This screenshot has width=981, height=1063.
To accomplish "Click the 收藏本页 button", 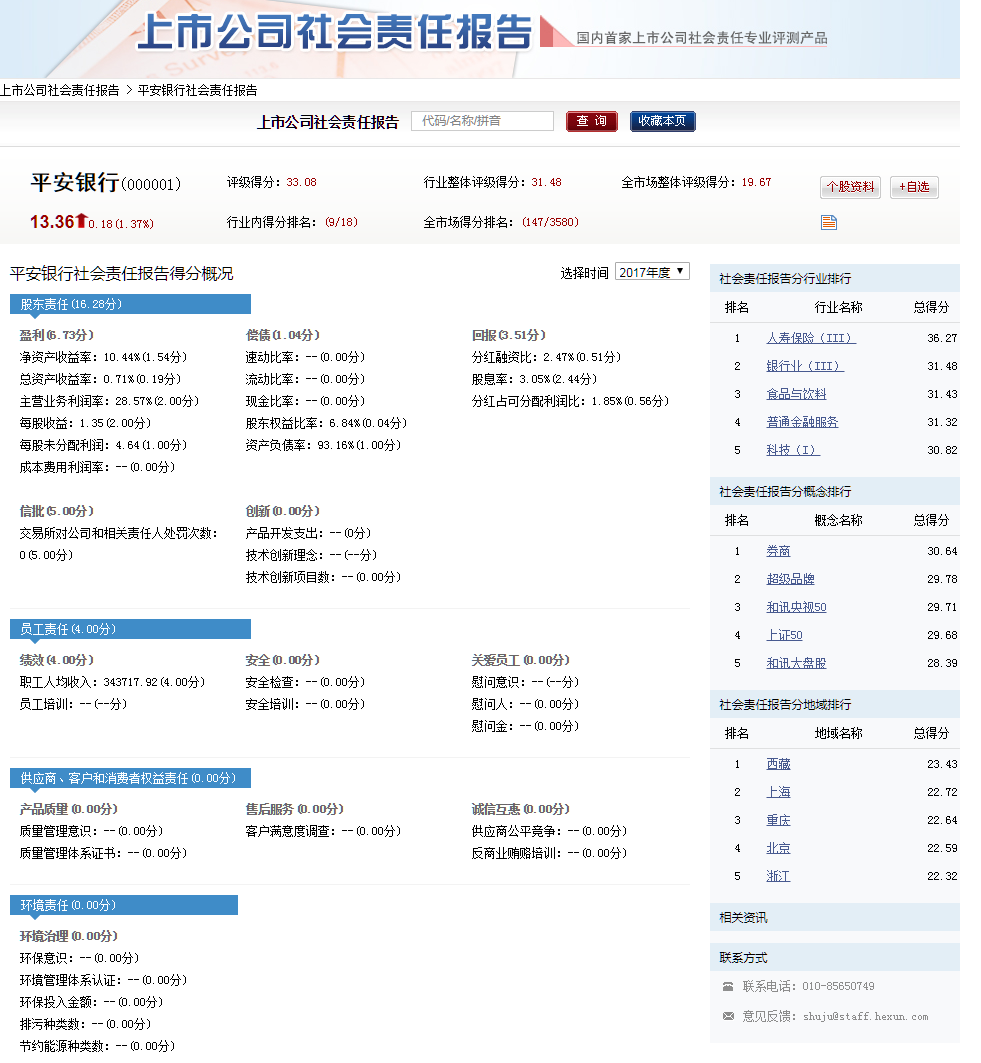I will pos(662,121).
